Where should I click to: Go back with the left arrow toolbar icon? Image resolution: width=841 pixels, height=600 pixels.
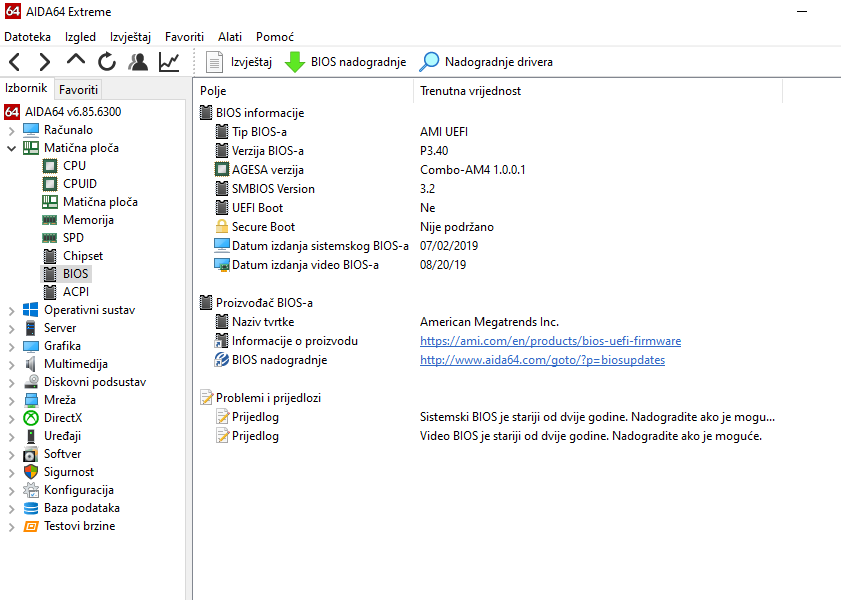point(15,62)
